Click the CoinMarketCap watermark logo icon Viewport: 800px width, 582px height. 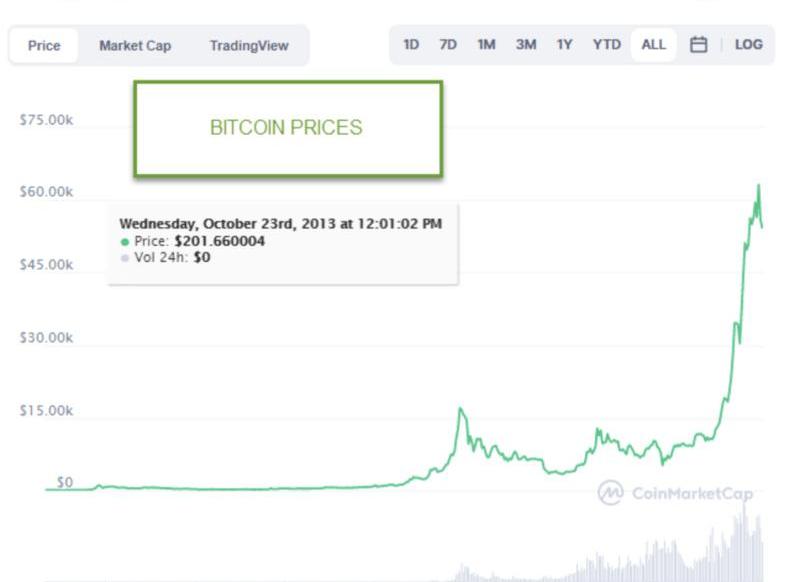610,492
